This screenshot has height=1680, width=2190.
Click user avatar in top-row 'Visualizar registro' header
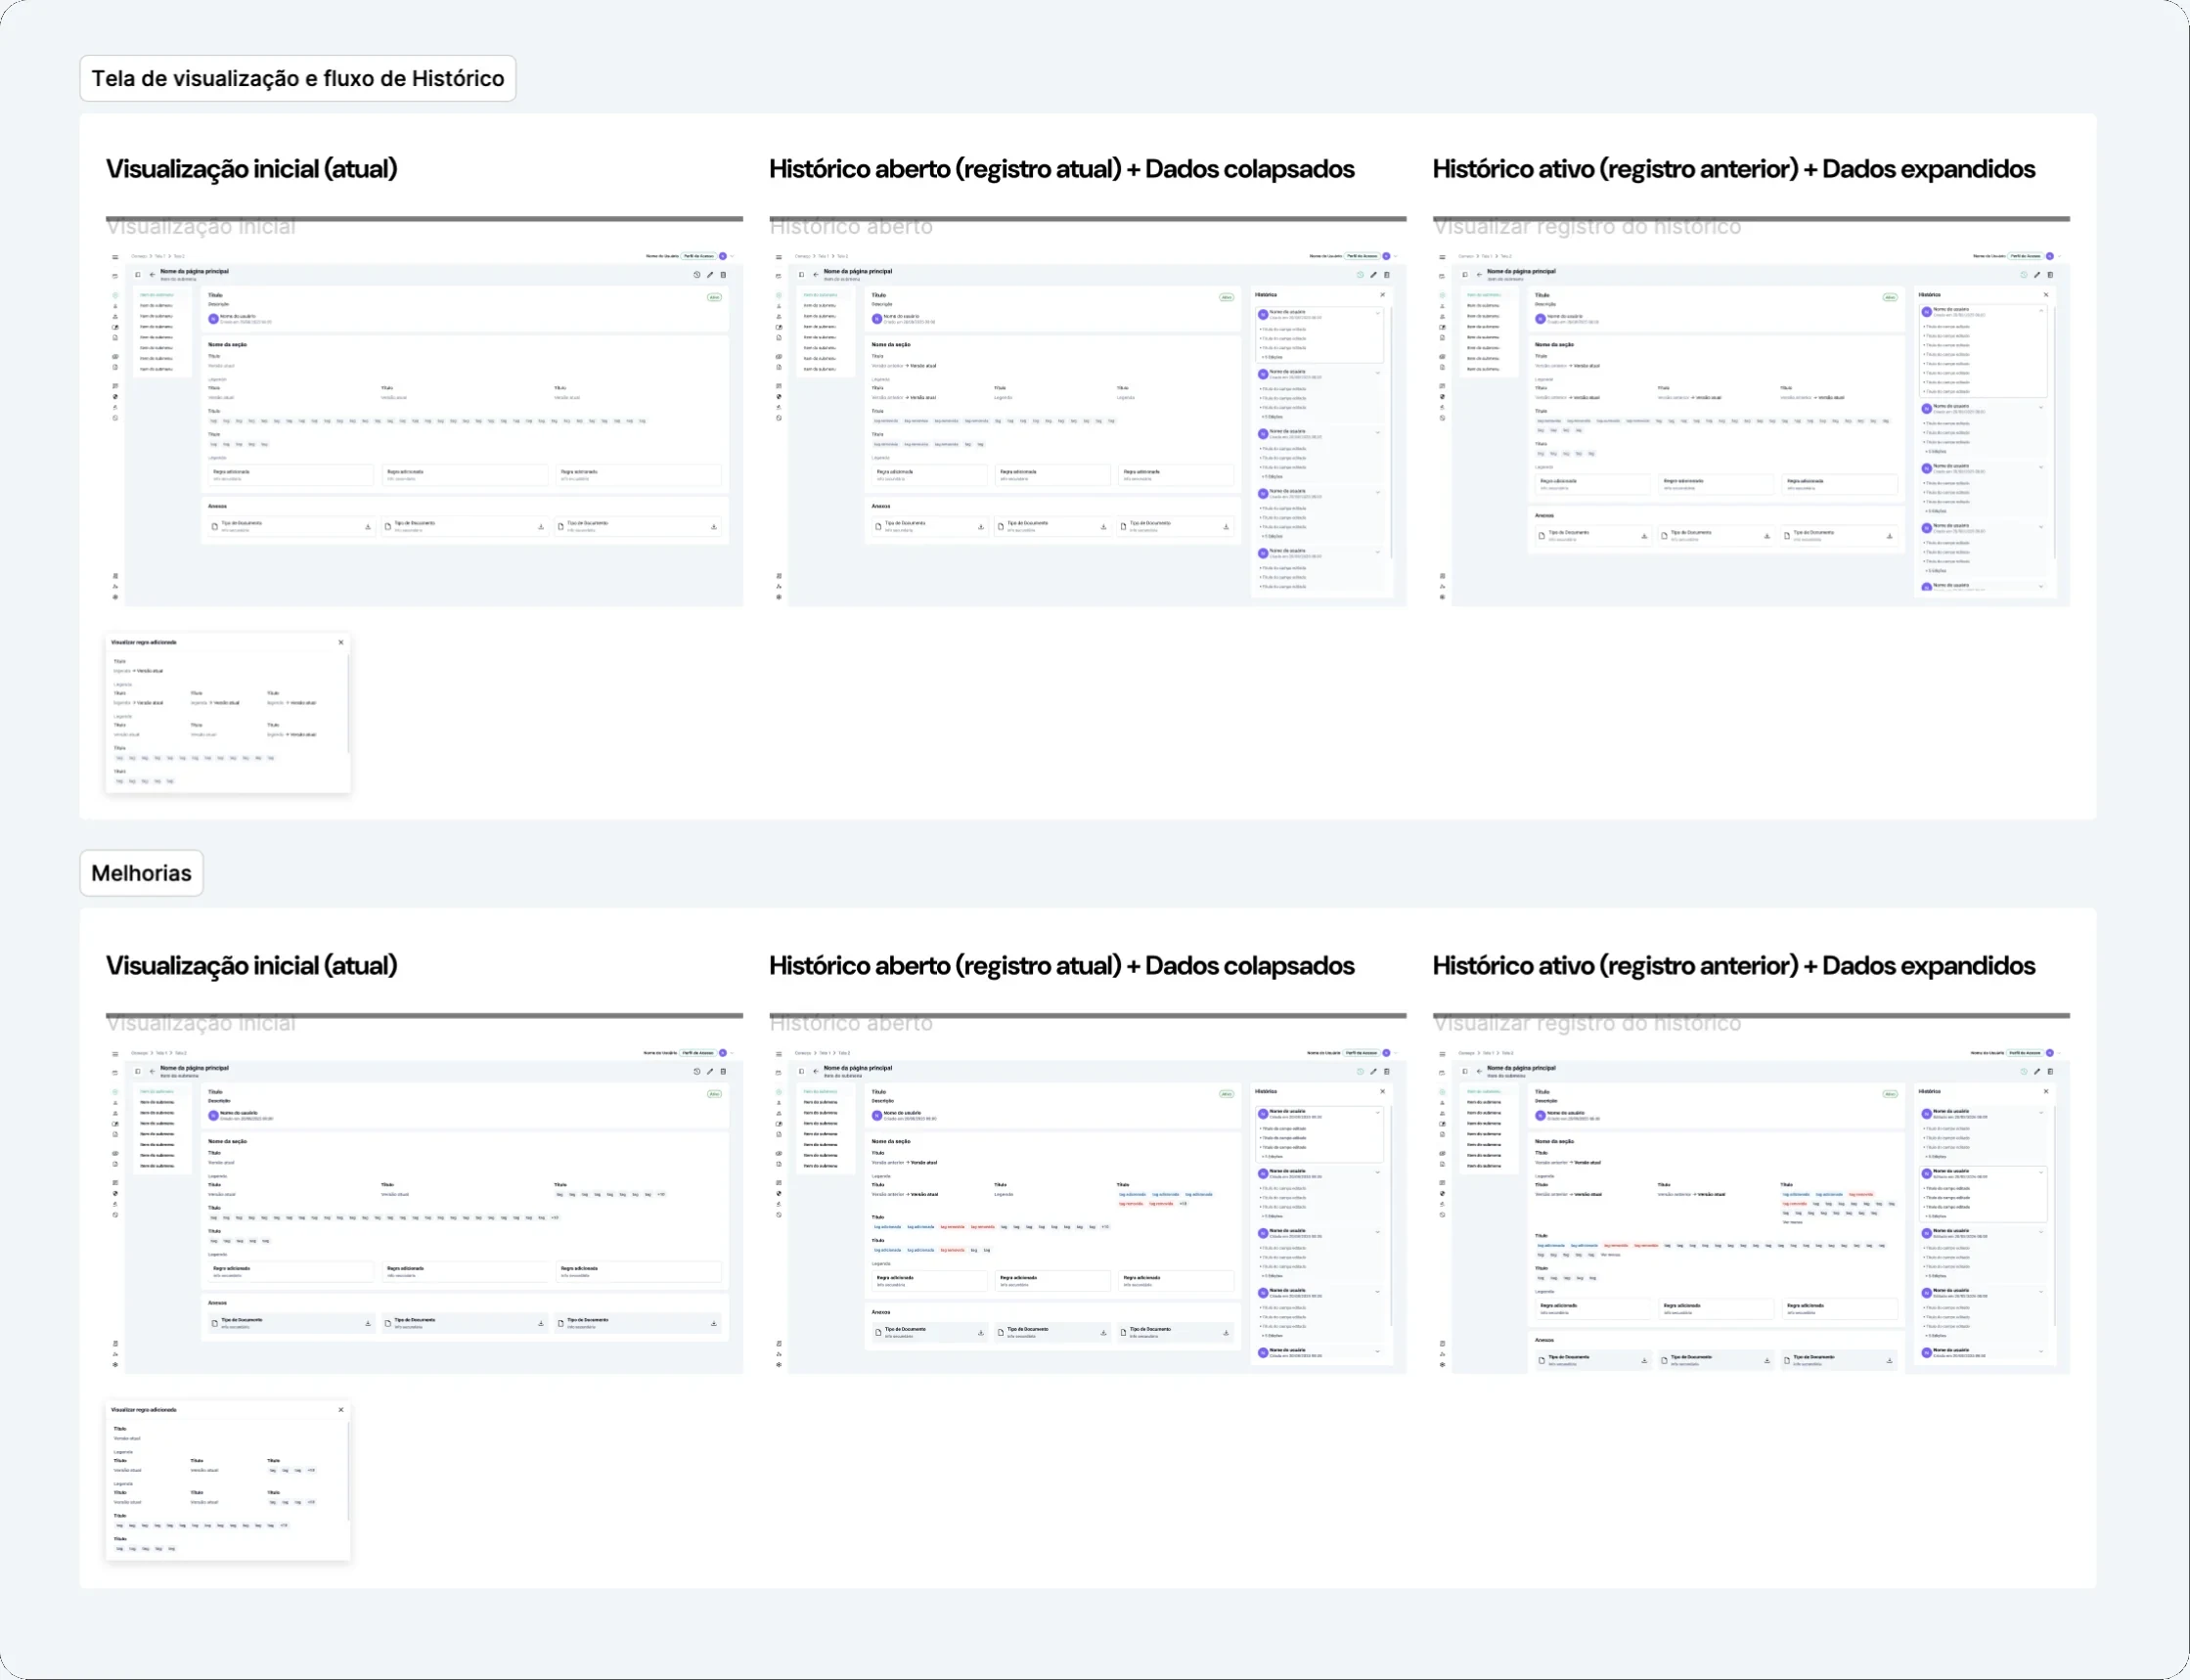pos(2049,256)
